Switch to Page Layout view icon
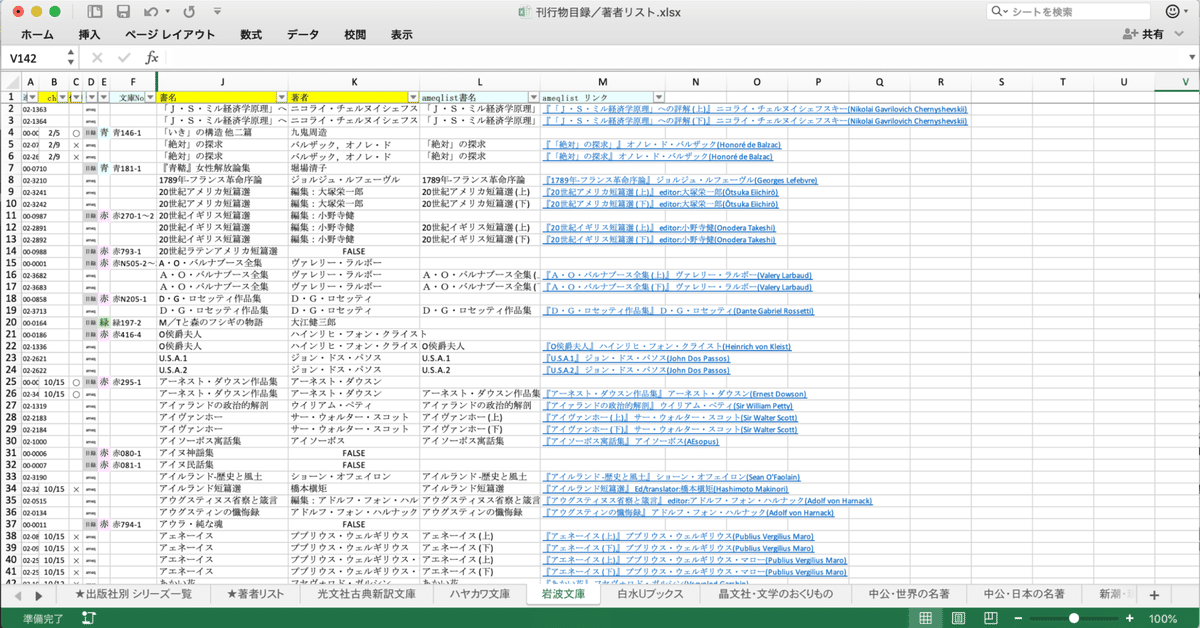The image size is (1200, 628). pyautogui.click(x=958, y=619)
